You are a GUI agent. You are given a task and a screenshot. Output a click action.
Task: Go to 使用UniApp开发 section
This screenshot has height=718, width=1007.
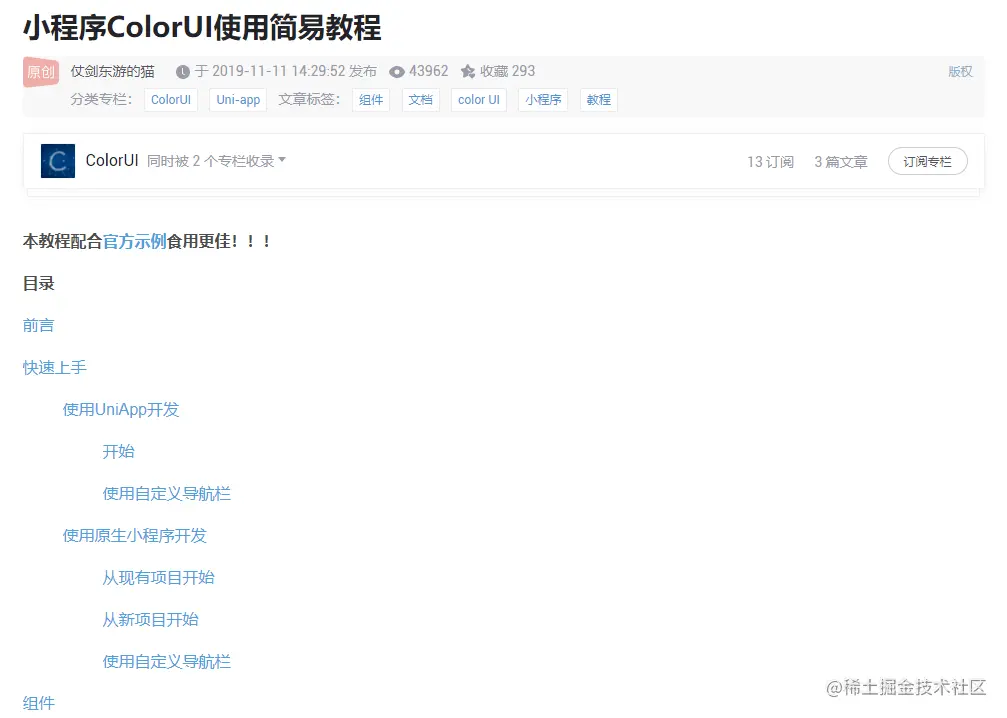tap(121, 410)
